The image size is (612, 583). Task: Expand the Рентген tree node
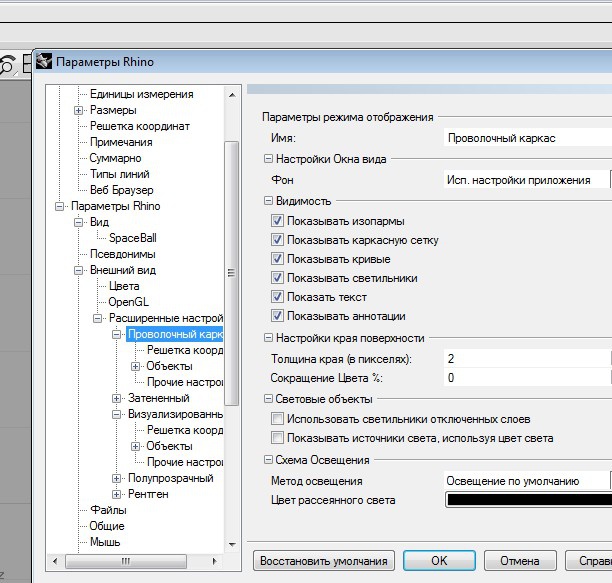(116, 494)
